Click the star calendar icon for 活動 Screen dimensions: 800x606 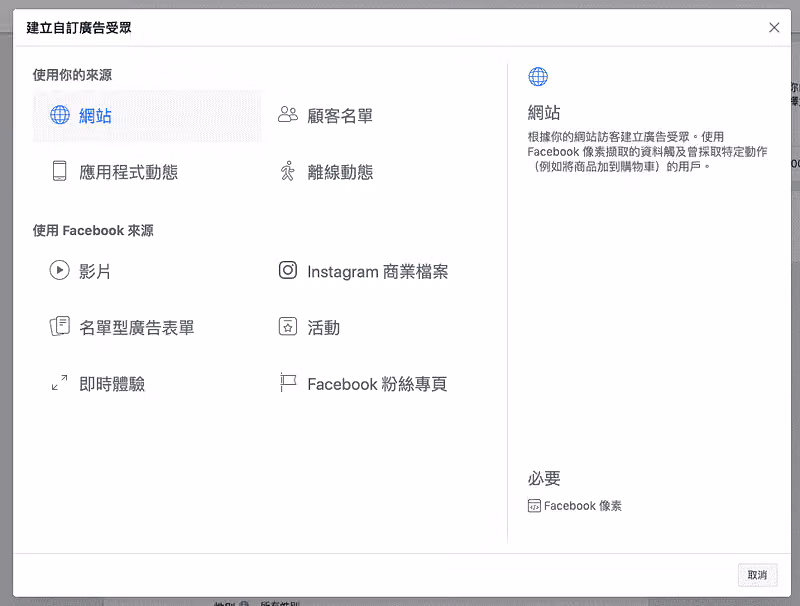pyautogui.click(x=288, y=326)
